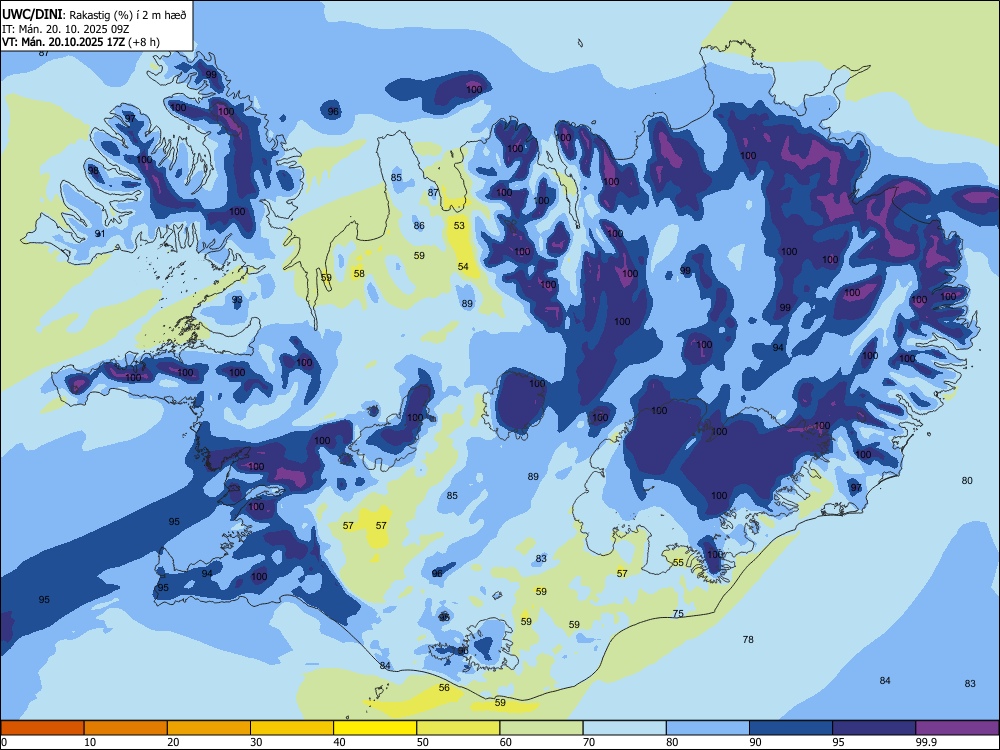
Task: Click the map value '58'
Action: tap(359, 274)
